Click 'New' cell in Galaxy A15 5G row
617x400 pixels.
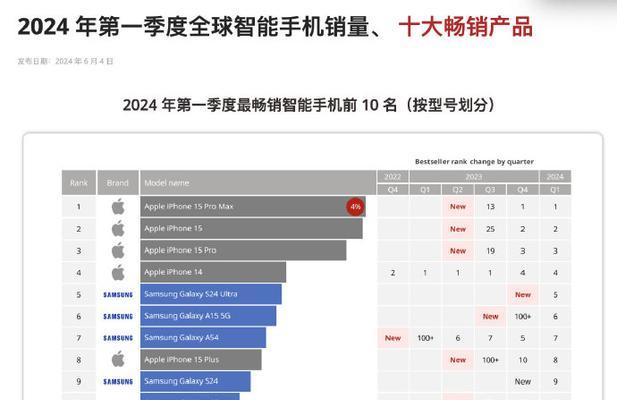pyautogui.click(x=490, y=316)
